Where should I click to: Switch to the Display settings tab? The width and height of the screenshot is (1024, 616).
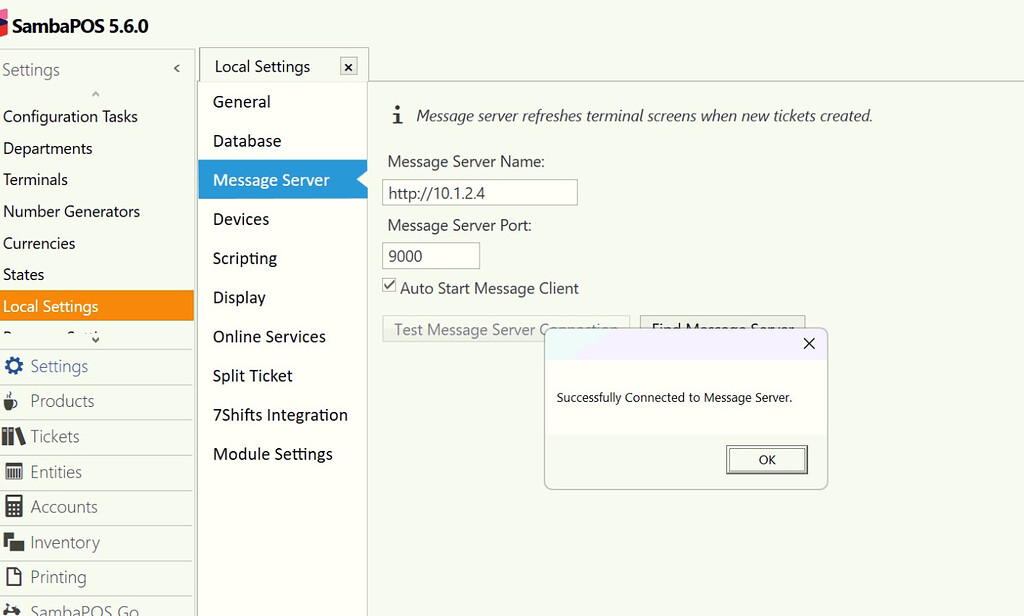(240, 297)
